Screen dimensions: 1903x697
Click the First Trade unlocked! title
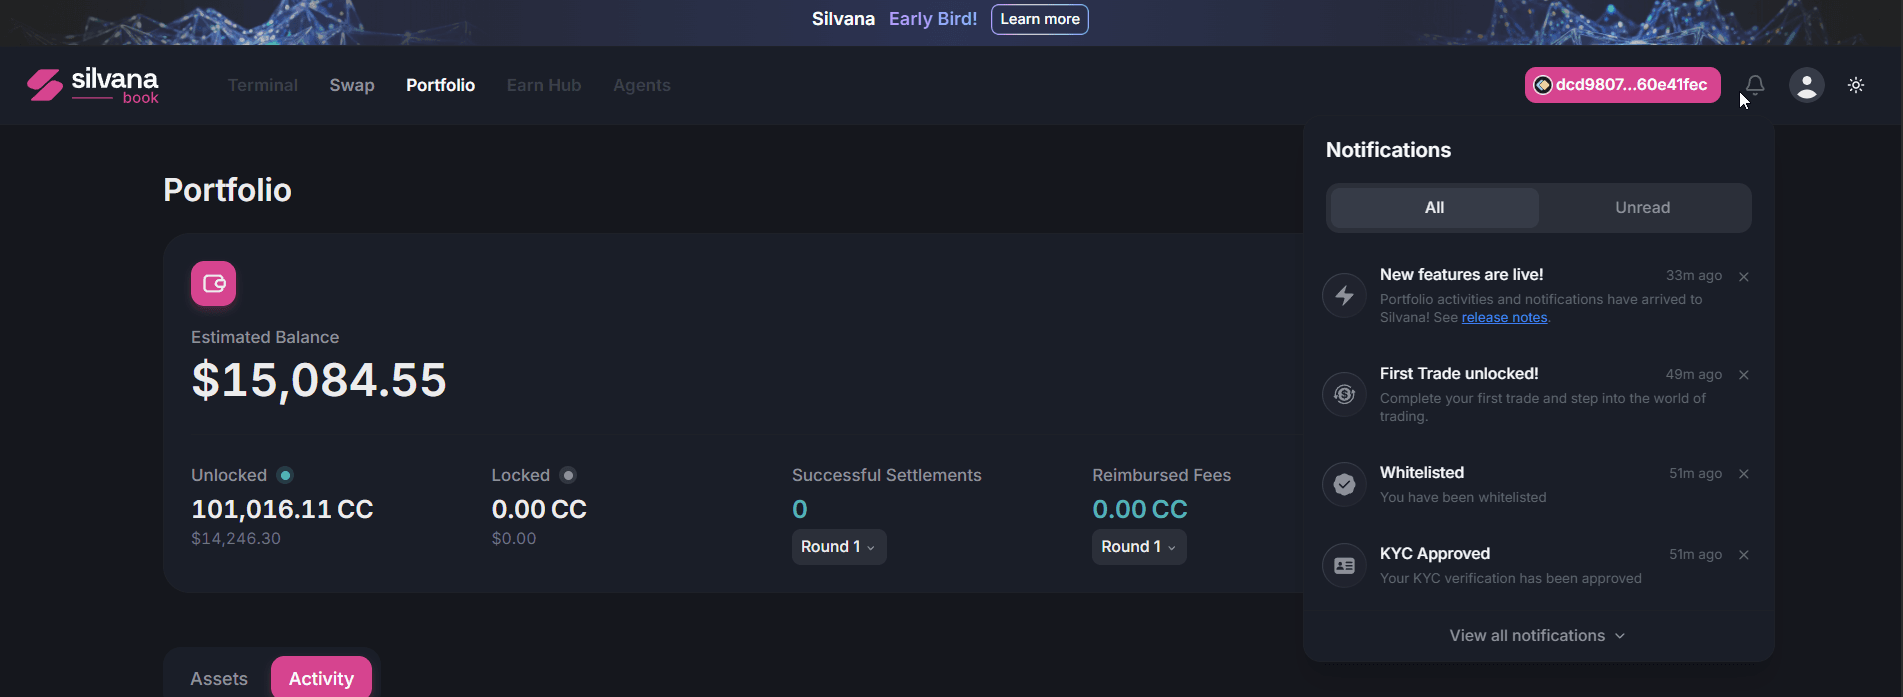coord(1459,374)
